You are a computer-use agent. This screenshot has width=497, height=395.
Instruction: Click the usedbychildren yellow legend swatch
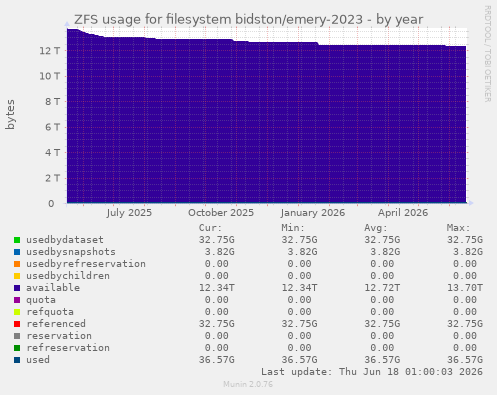tap(17, 276)
